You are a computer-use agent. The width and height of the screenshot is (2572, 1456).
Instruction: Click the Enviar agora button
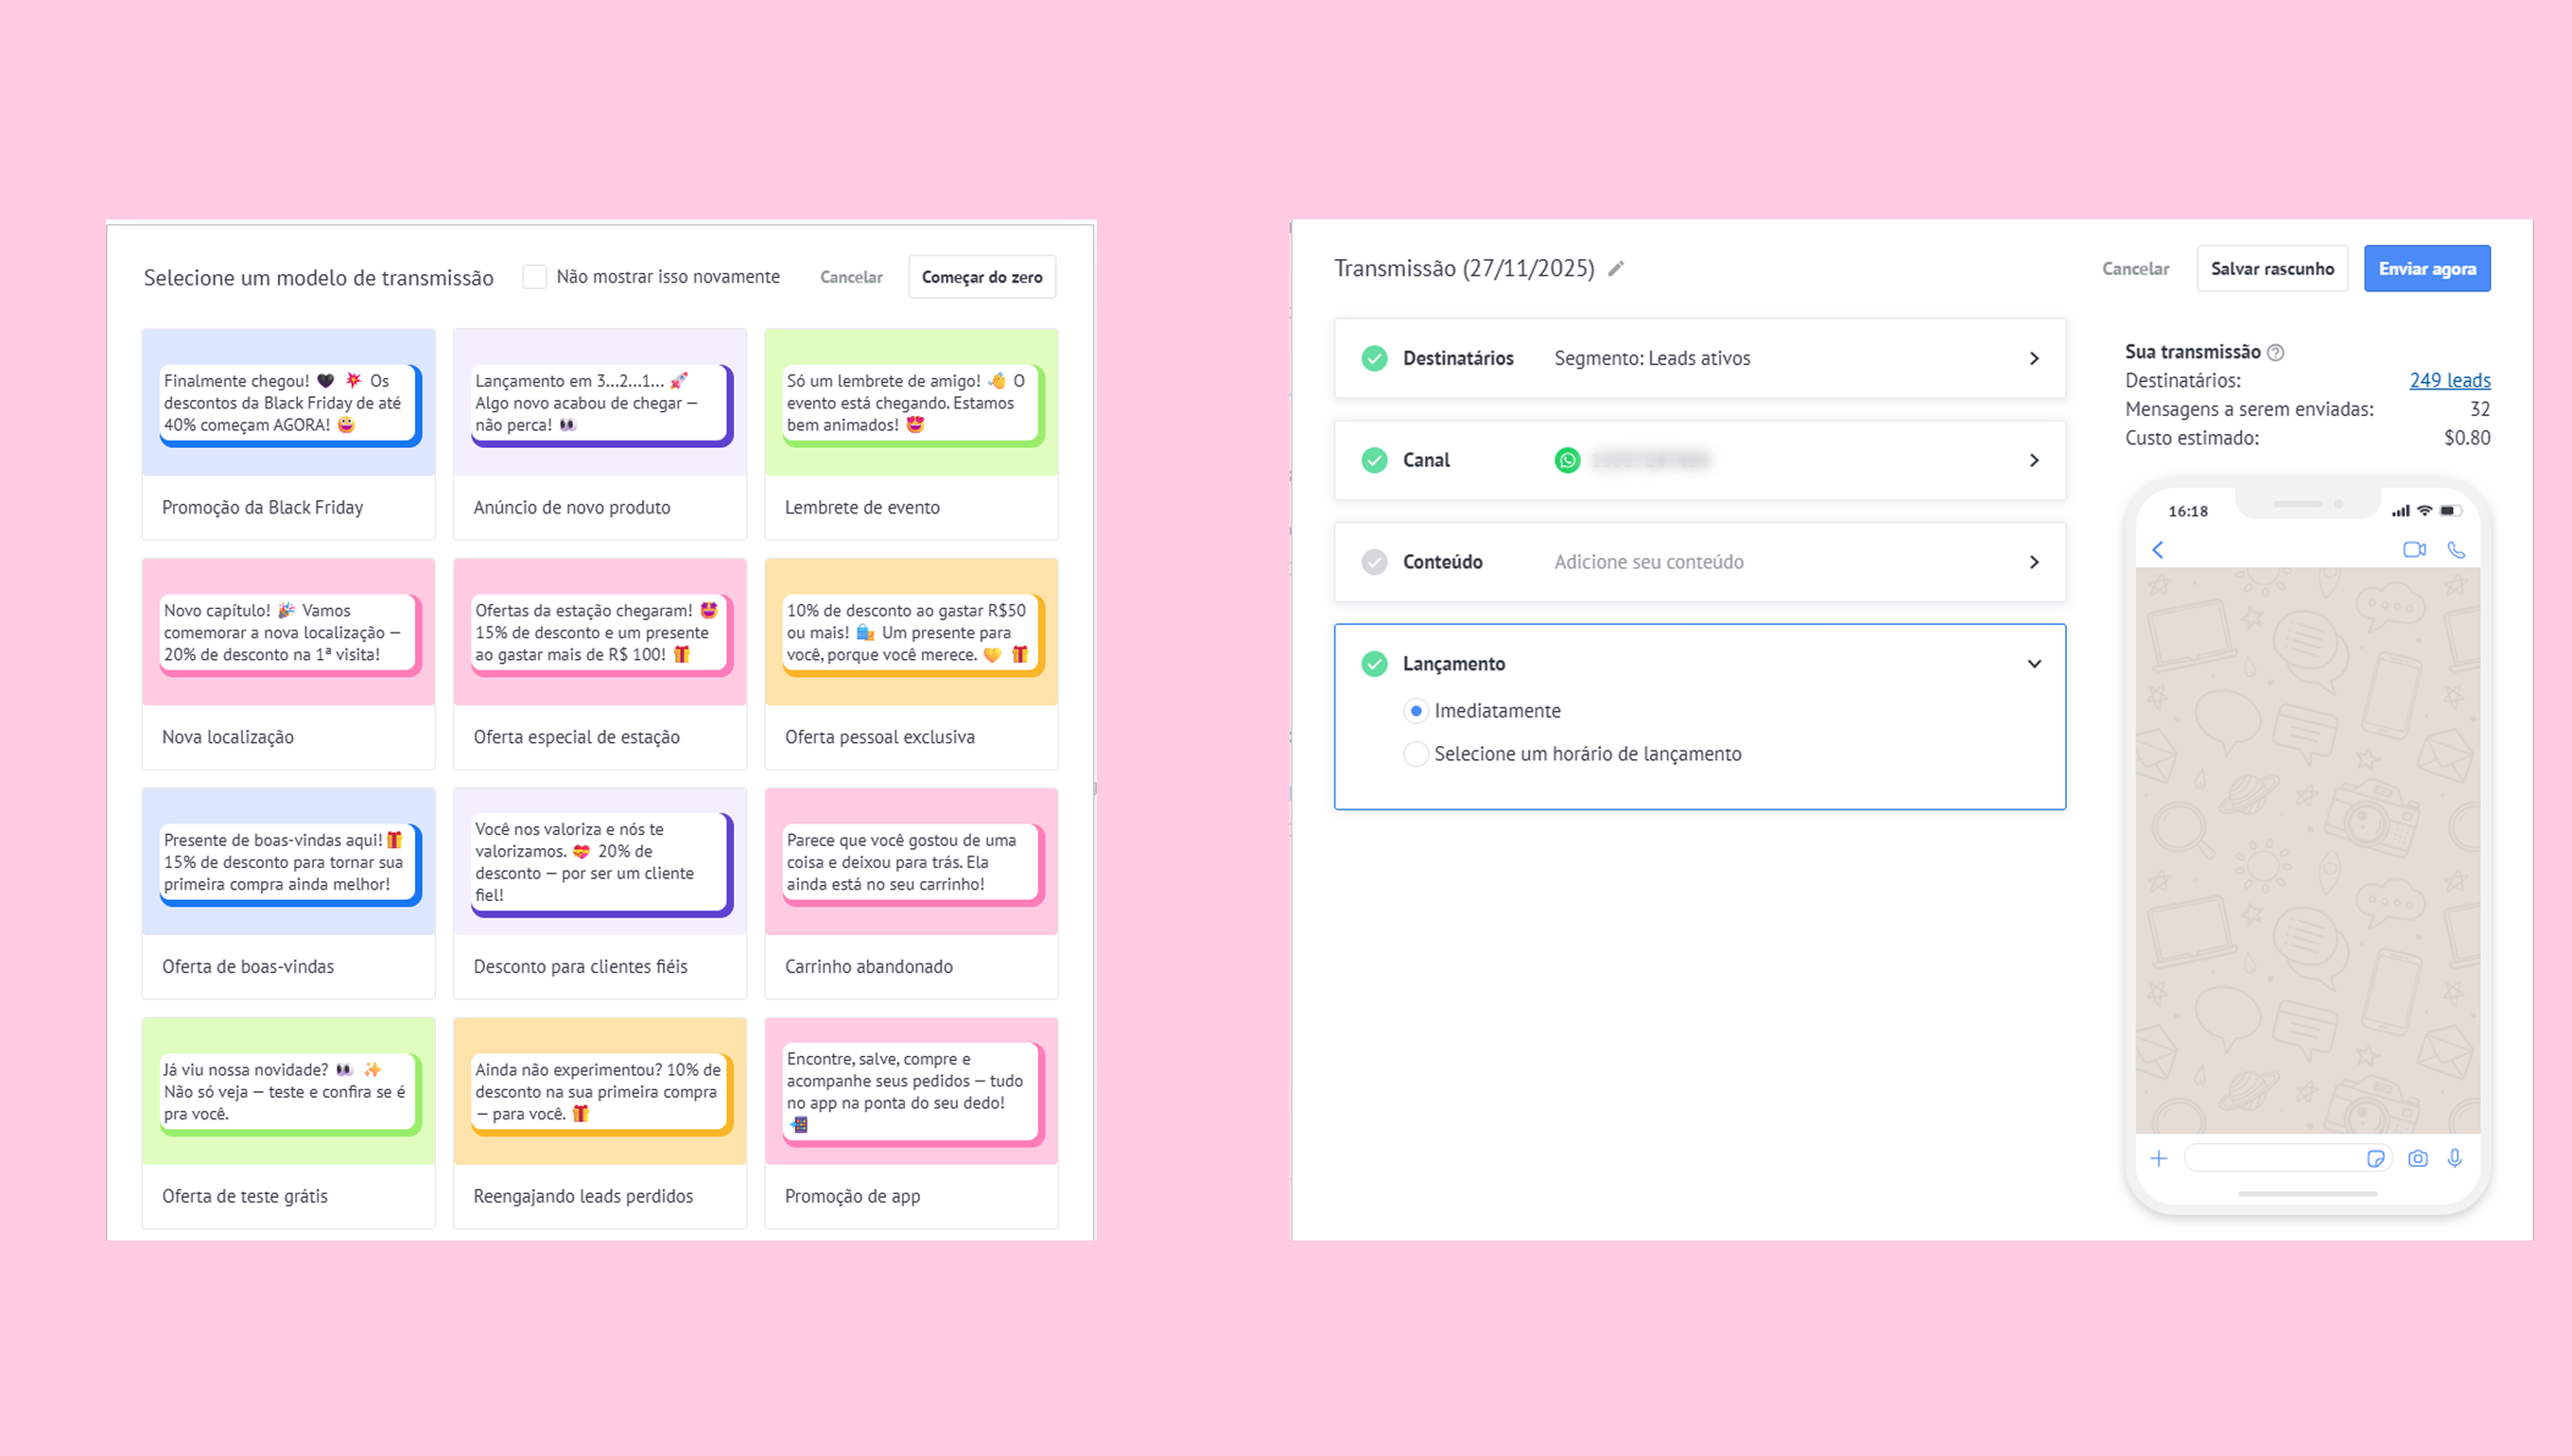(x=2426, y=269)
